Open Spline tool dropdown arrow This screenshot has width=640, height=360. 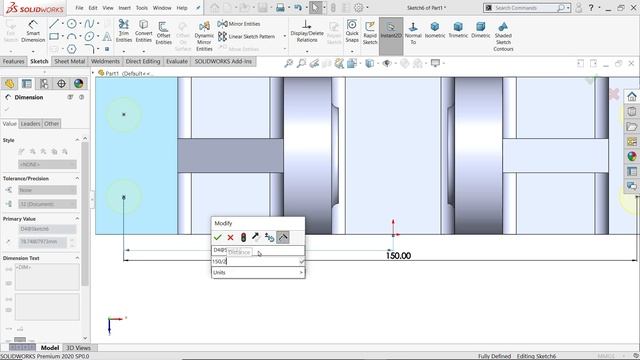point(98,24)
